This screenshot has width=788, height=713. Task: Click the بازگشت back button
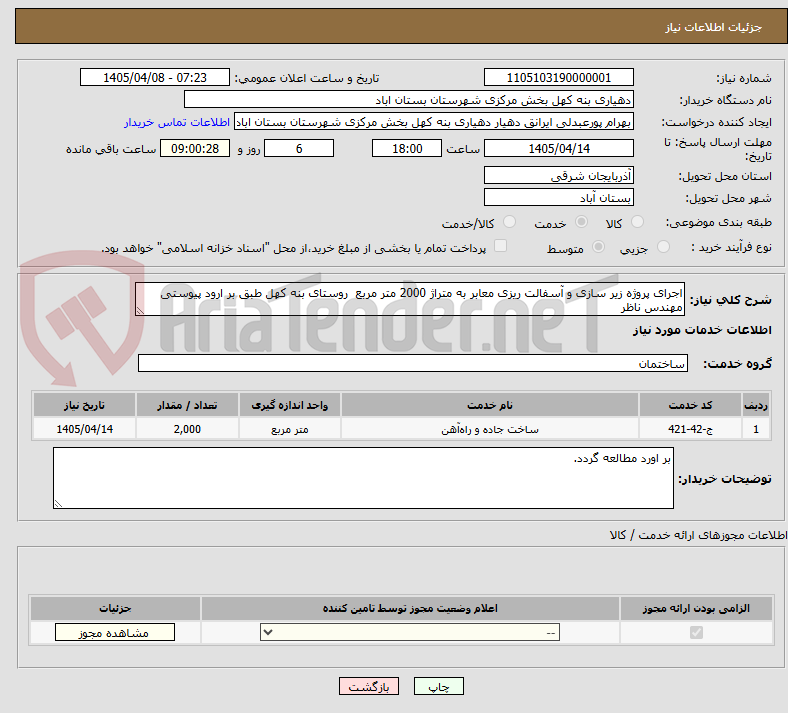click(x=369, y=686)
